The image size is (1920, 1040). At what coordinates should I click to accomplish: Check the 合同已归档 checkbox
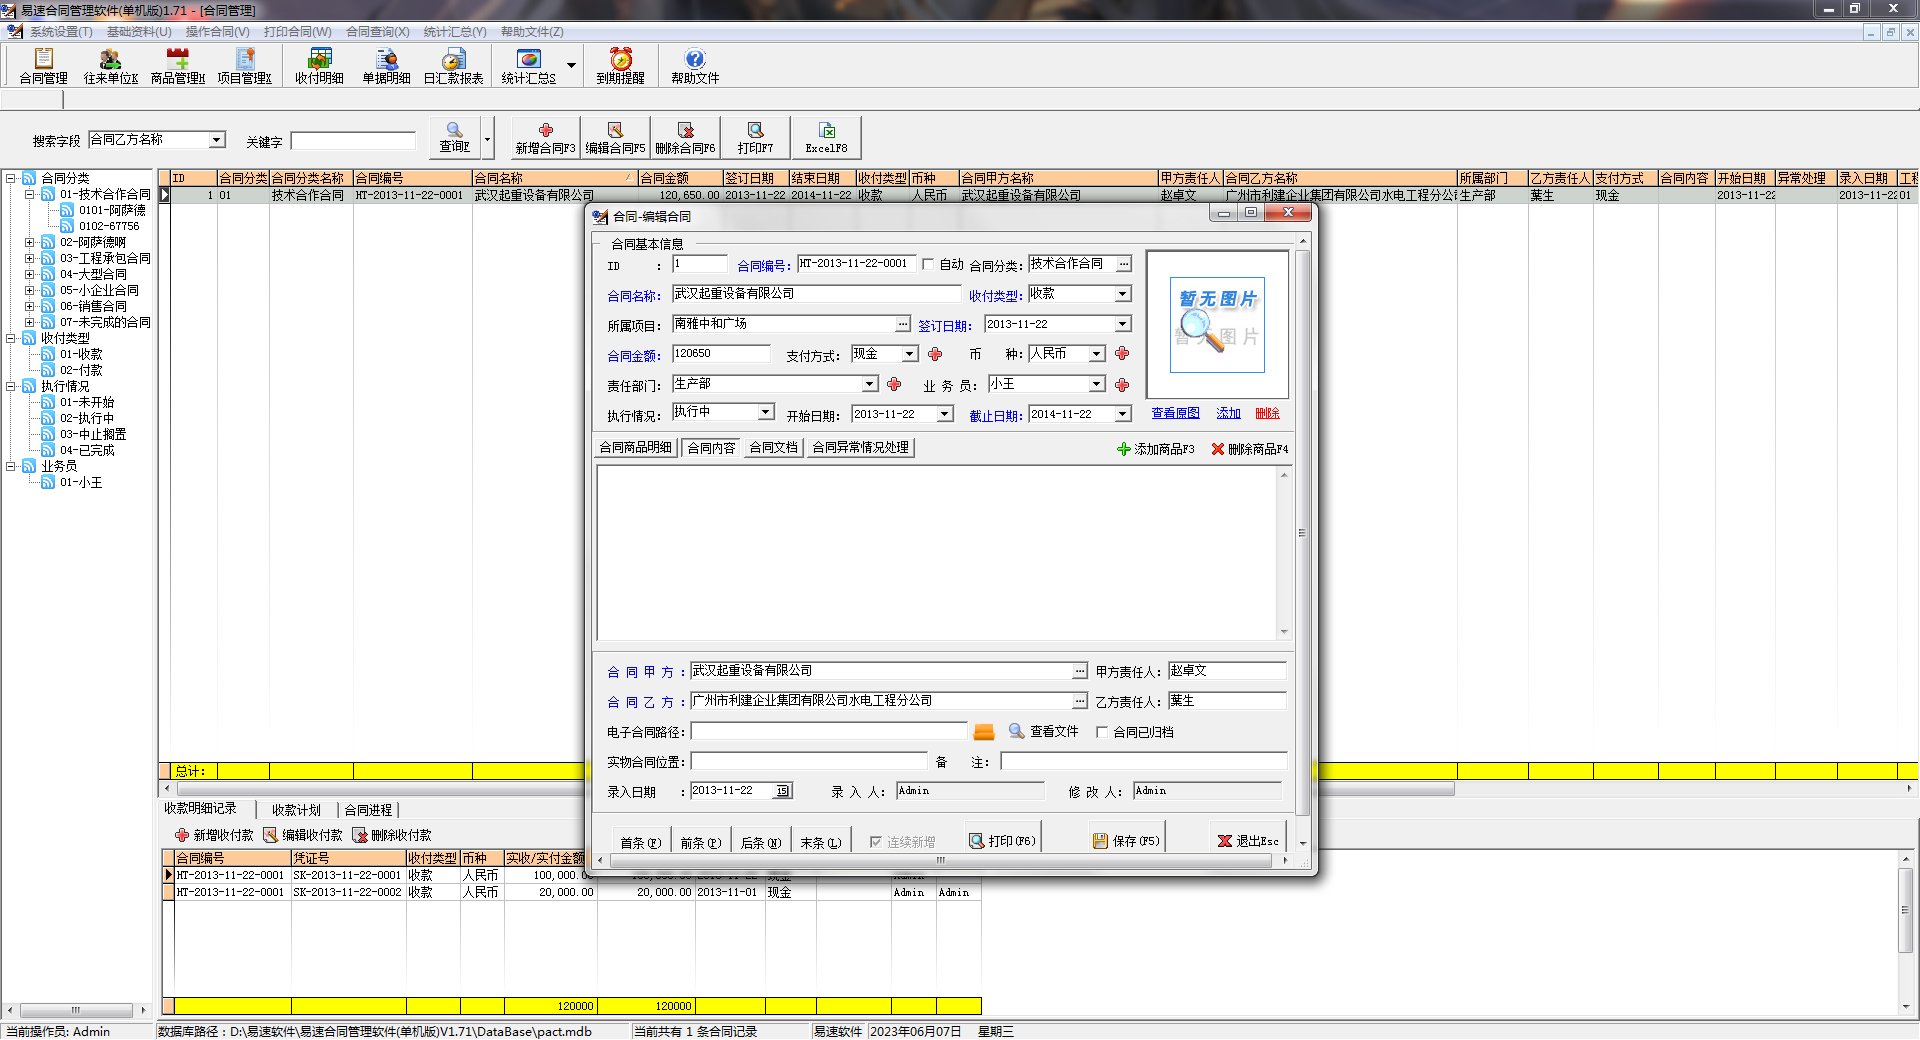pyautogui.click(x=1102, y=732)
